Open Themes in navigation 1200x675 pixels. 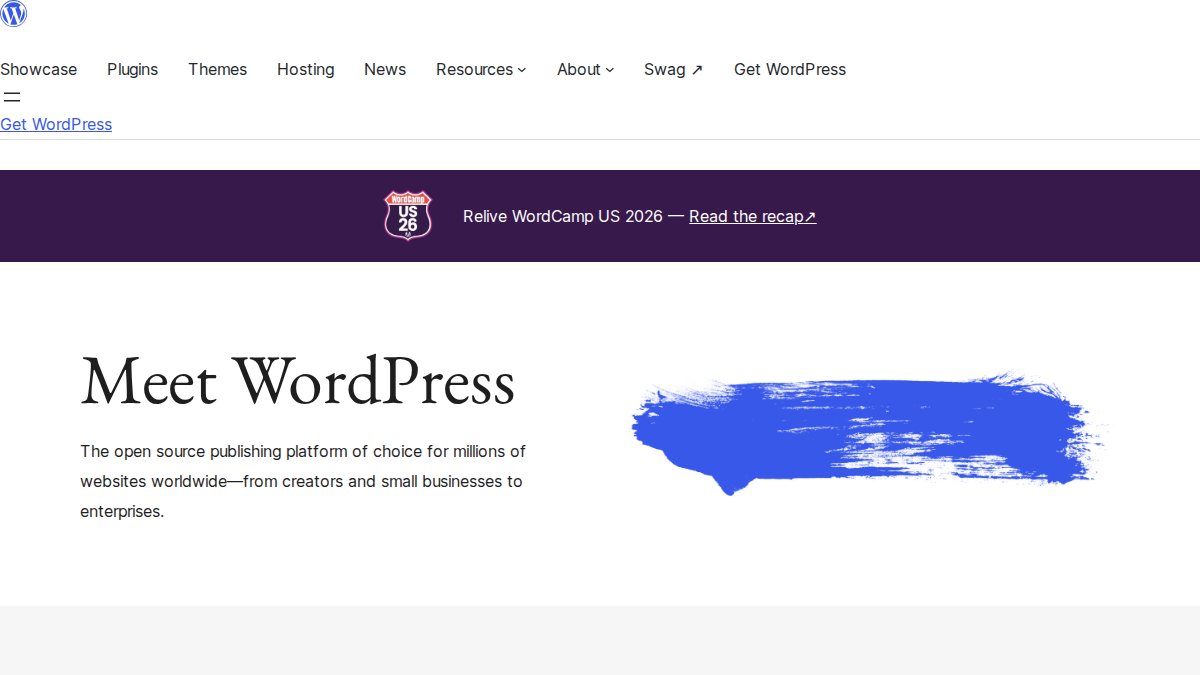click(x=217, y=69)
